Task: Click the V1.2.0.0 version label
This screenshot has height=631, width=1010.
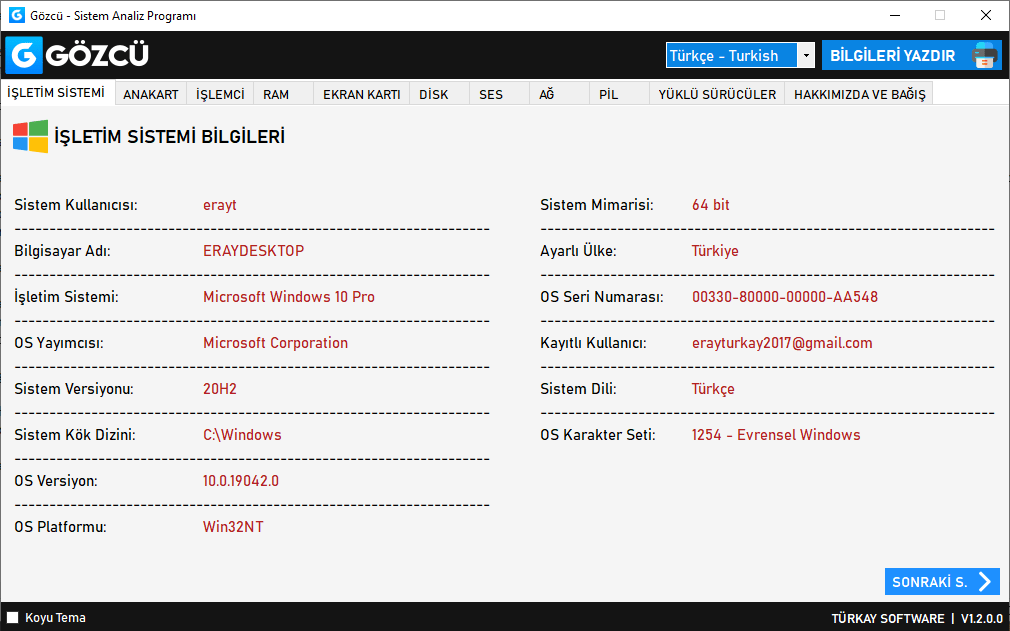Action: (x=982, y=618)
